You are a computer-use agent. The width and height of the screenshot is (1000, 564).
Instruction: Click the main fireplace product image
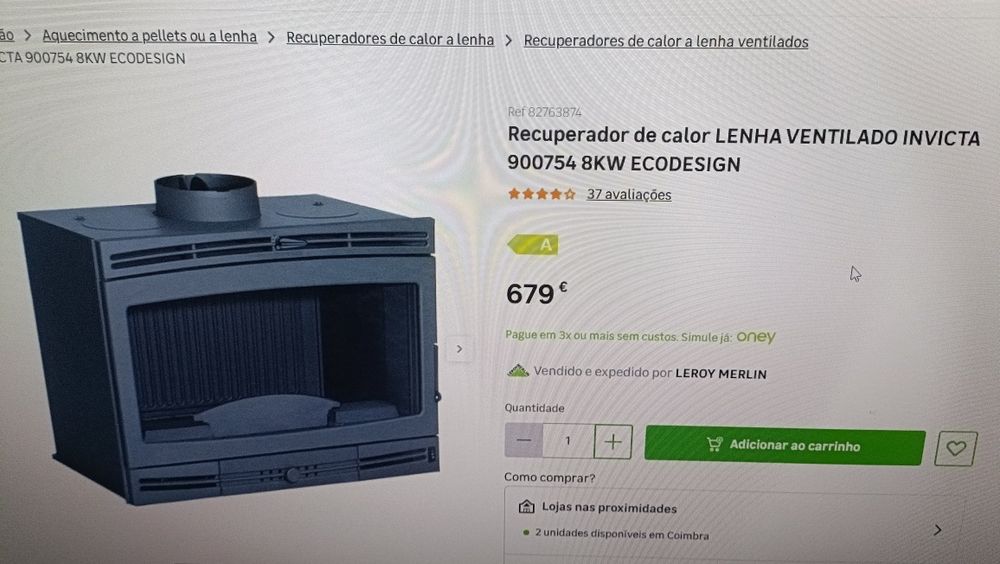point(230,338)
